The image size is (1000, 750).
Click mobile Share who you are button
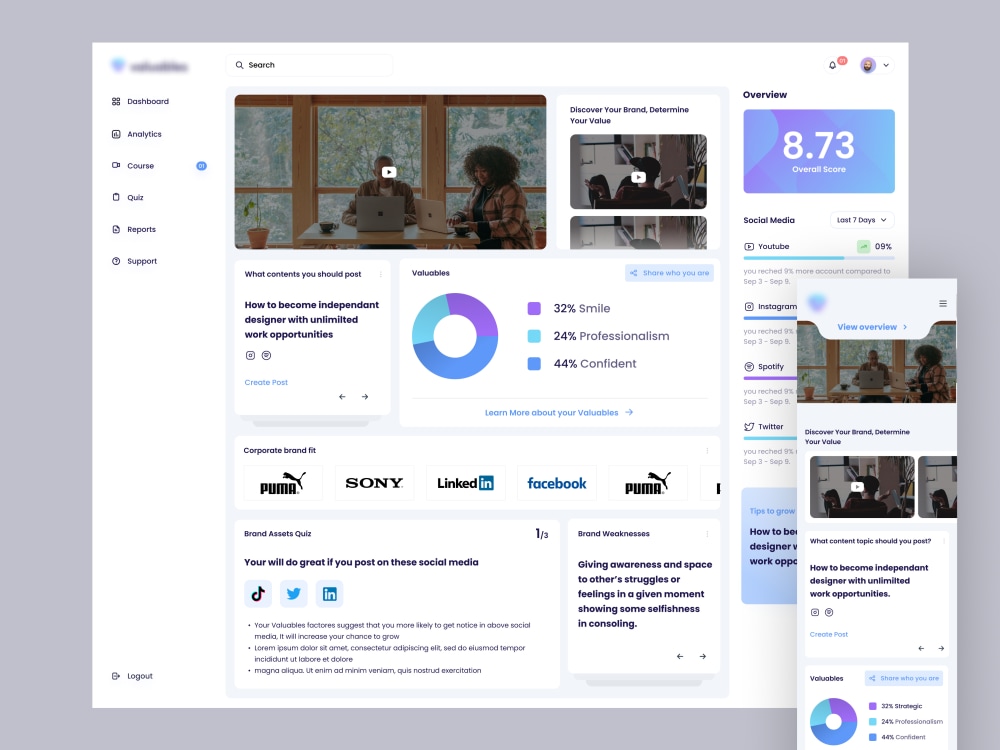pos(904,679)
